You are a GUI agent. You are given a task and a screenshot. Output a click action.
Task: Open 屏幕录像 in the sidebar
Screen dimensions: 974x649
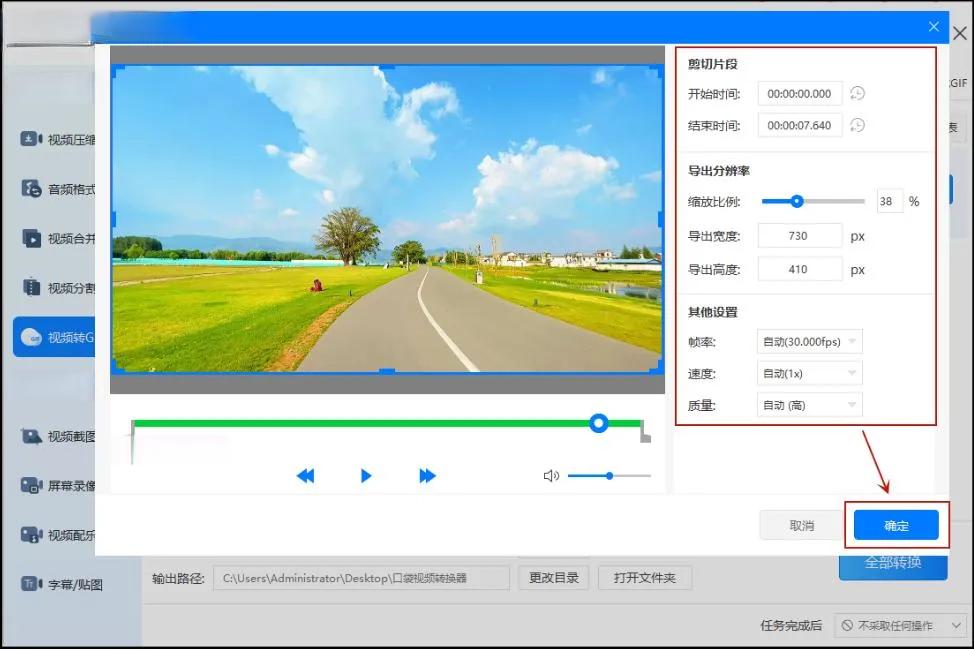pos(57,486)
